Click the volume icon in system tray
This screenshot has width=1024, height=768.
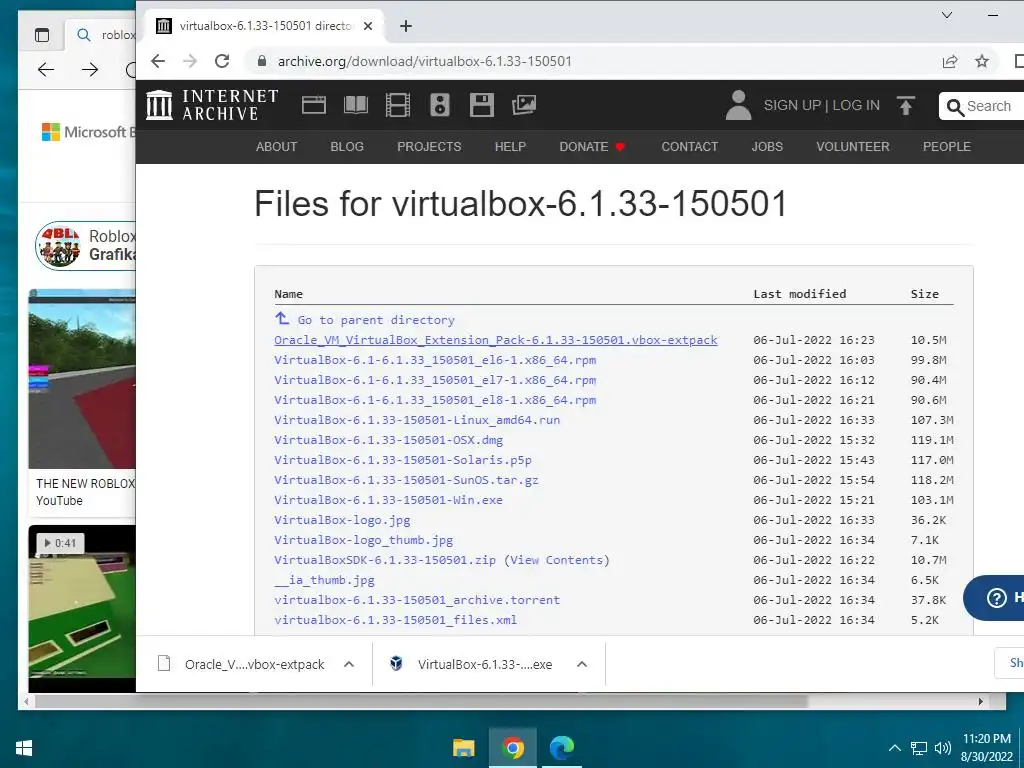(x=942, y=748)
